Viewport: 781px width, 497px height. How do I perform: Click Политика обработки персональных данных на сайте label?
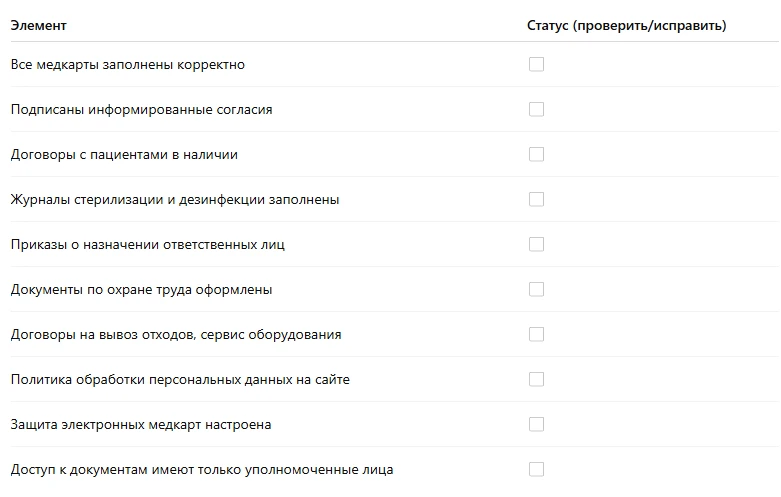click(x=180, y=379)
